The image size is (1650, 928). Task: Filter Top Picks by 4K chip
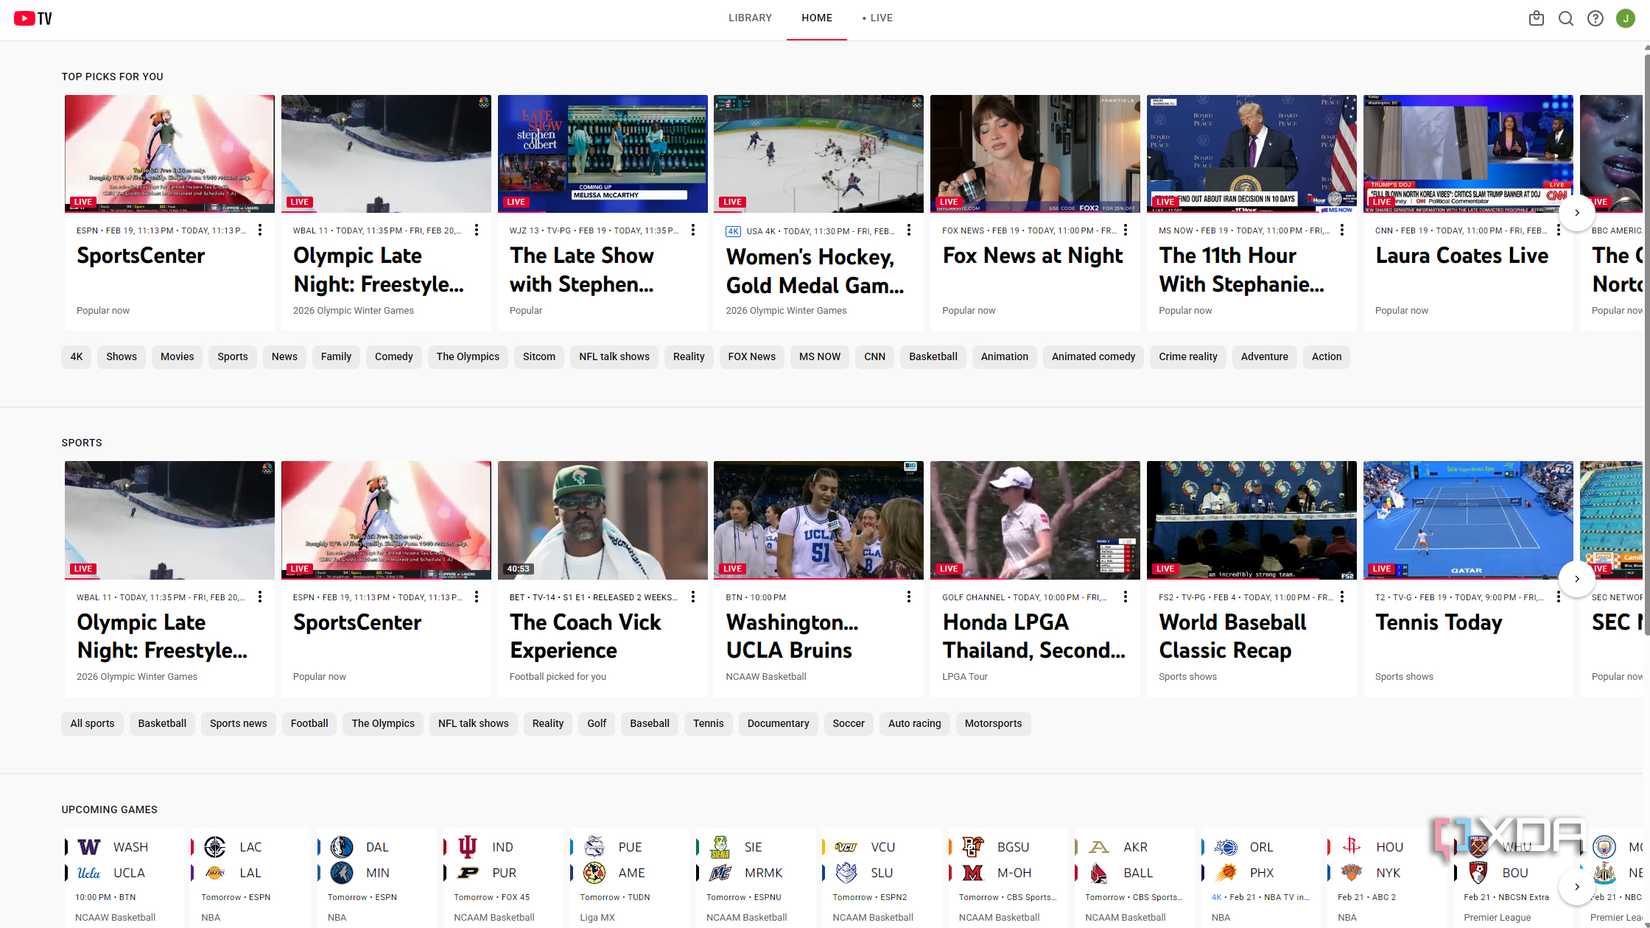pos(77,357)
